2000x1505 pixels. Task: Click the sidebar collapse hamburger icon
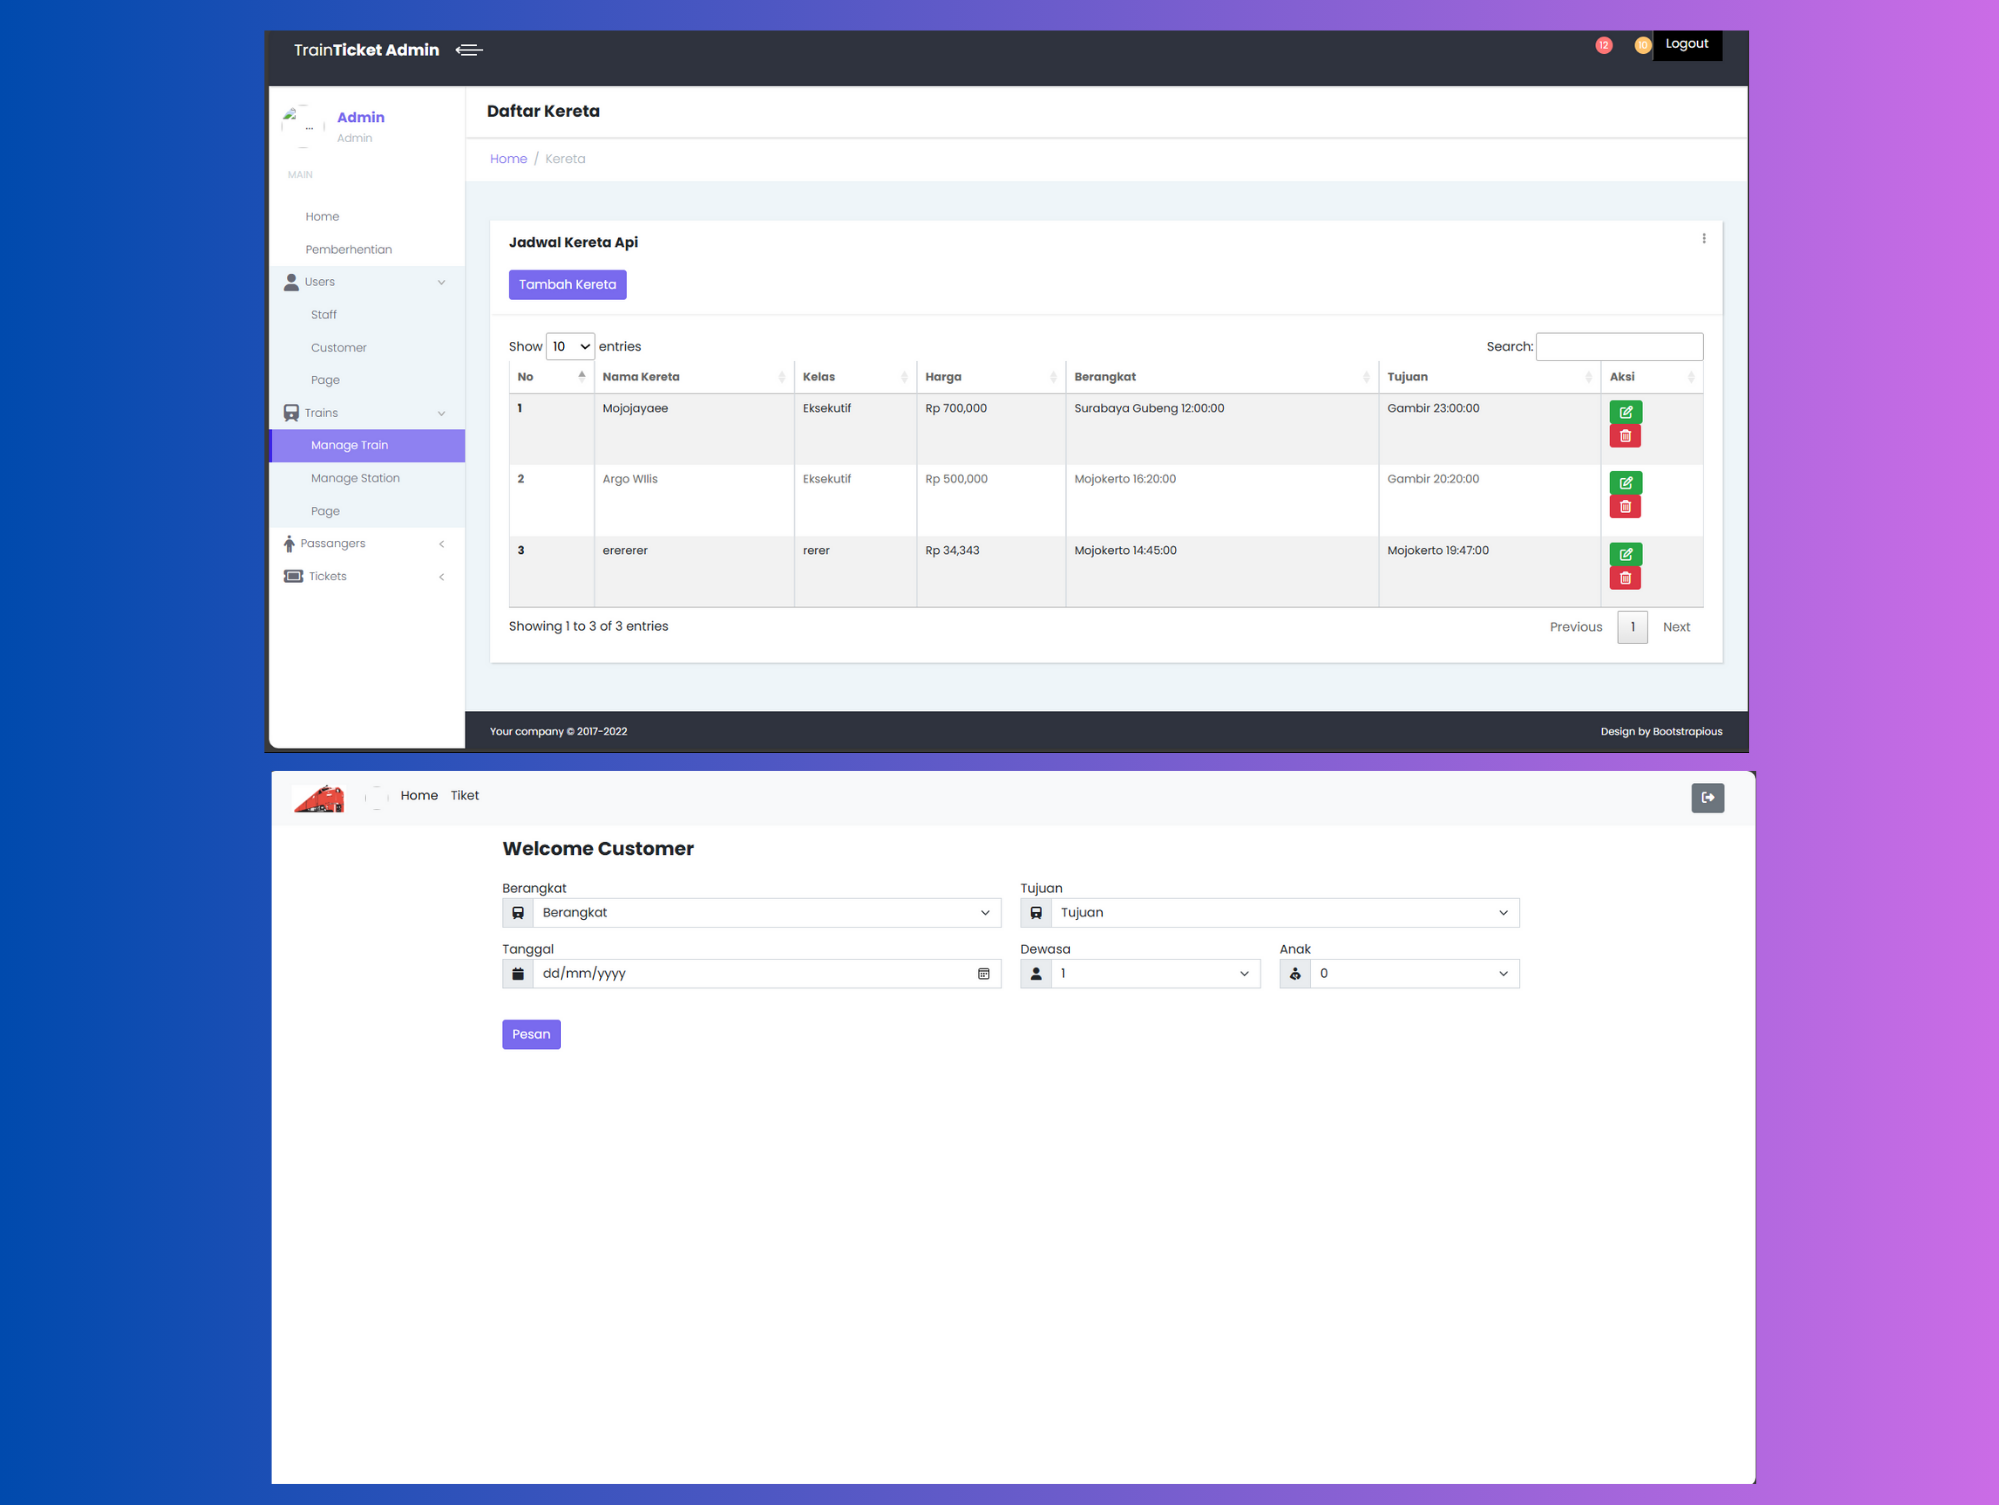click(469, 50)
